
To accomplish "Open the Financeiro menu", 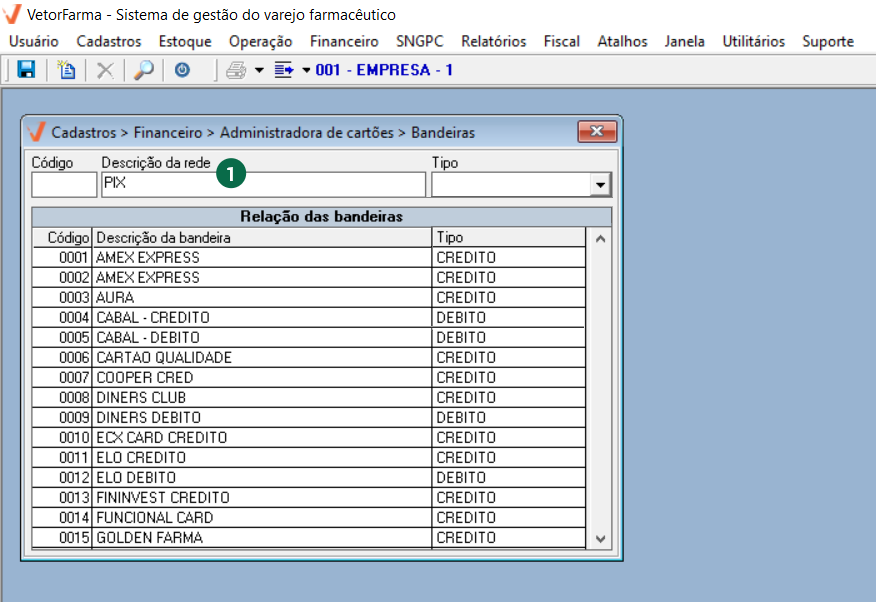I will point(344,41).
